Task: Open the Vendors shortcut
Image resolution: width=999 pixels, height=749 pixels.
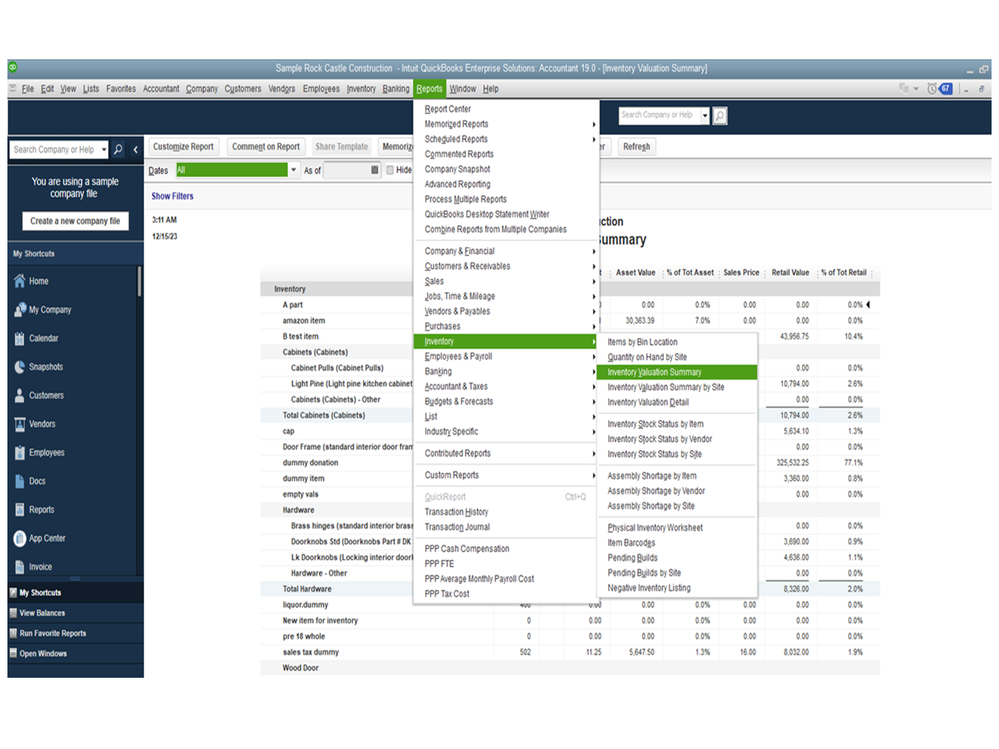Action: [x=35, y=424]
